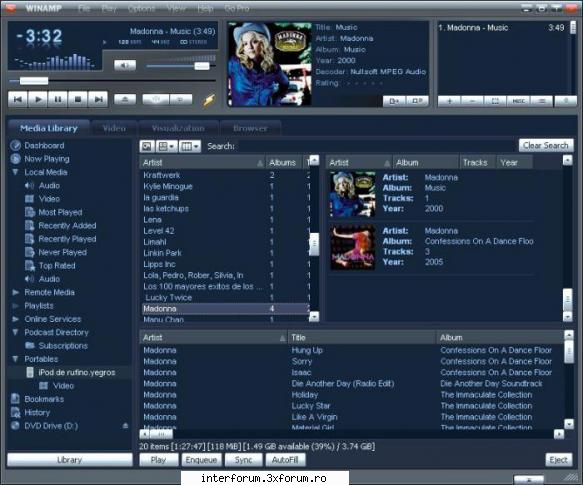
Task: Eject DVD Drive (D:) icon
Action: 126,426
